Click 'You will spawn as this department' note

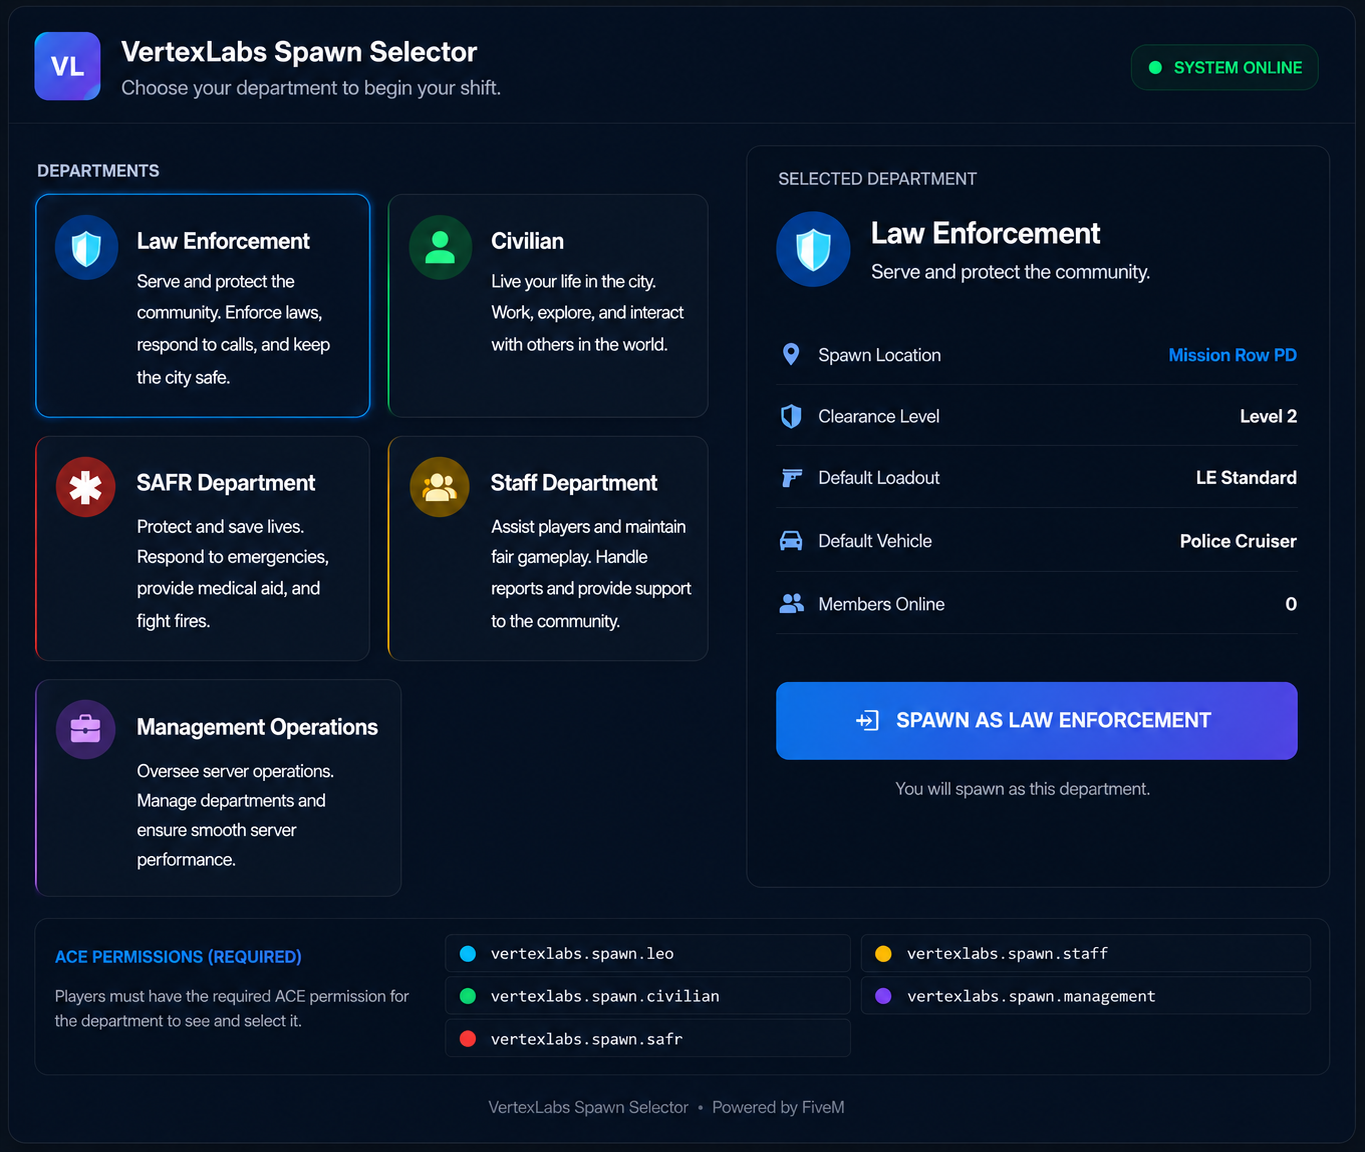tap(1022, 789)
